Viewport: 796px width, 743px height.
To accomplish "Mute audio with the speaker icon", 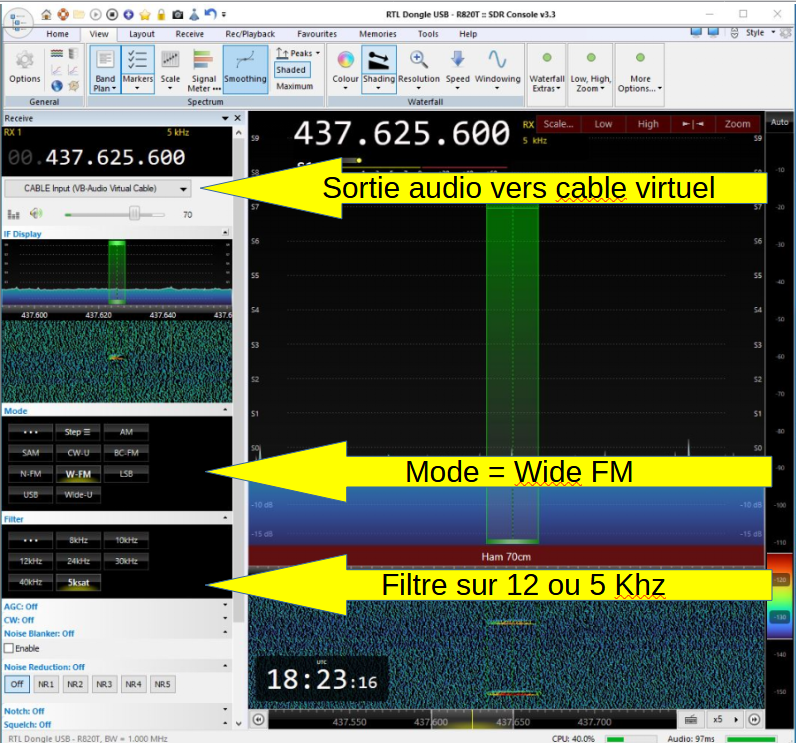I will coord(37,213).
